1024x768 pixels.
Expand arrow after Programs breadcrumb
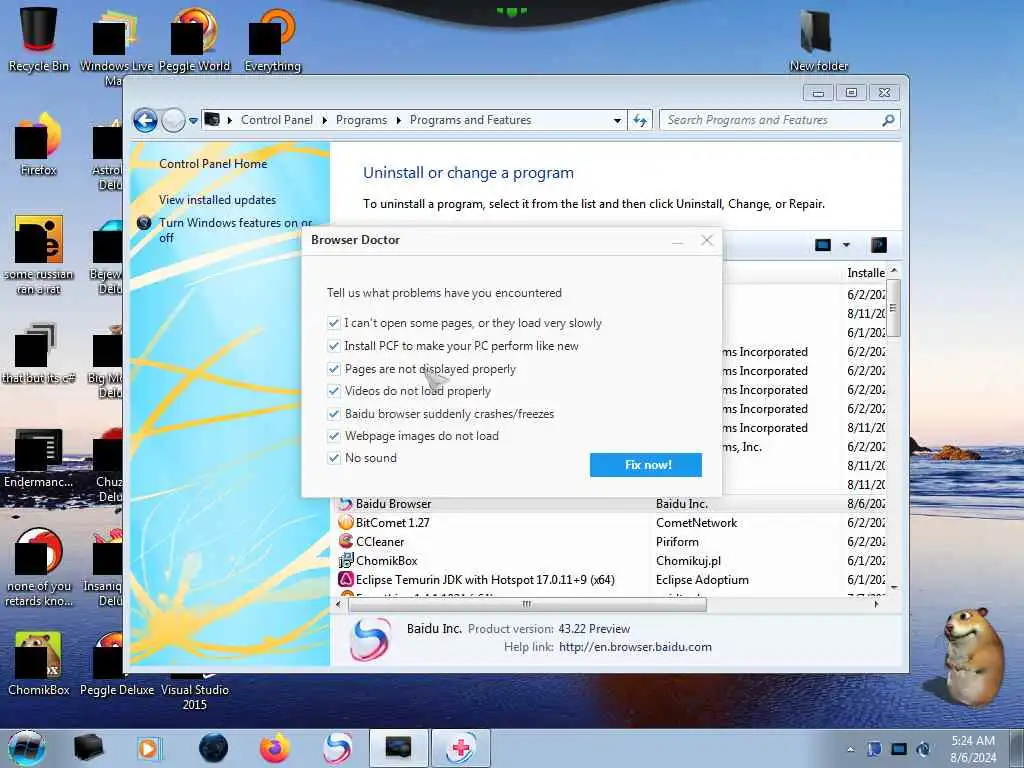coord(398,120)
